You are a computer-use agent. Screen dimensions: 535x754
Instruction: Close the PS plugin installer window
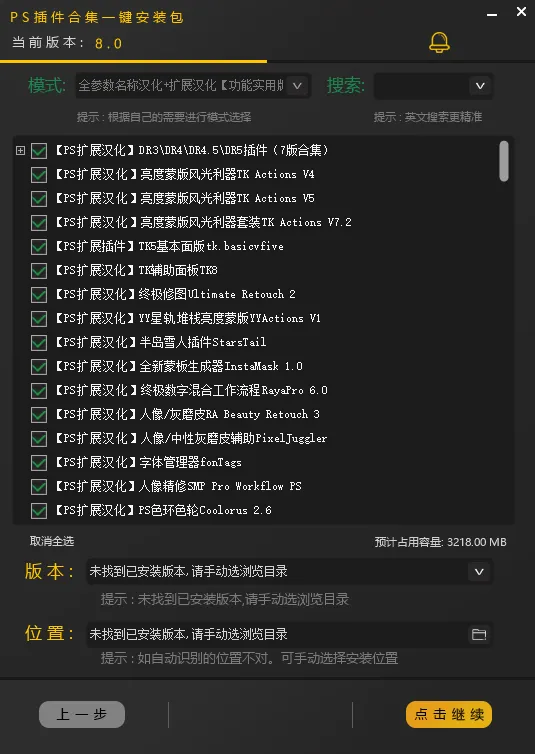click(x=521, y=12)
